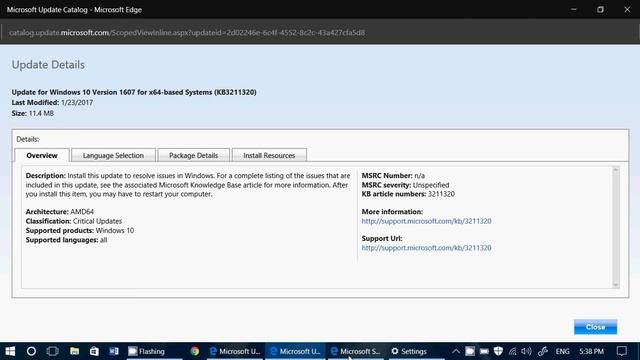Click the Size value 11.4 MB
This screenshot has height=360, width=640.
(41, 113)
